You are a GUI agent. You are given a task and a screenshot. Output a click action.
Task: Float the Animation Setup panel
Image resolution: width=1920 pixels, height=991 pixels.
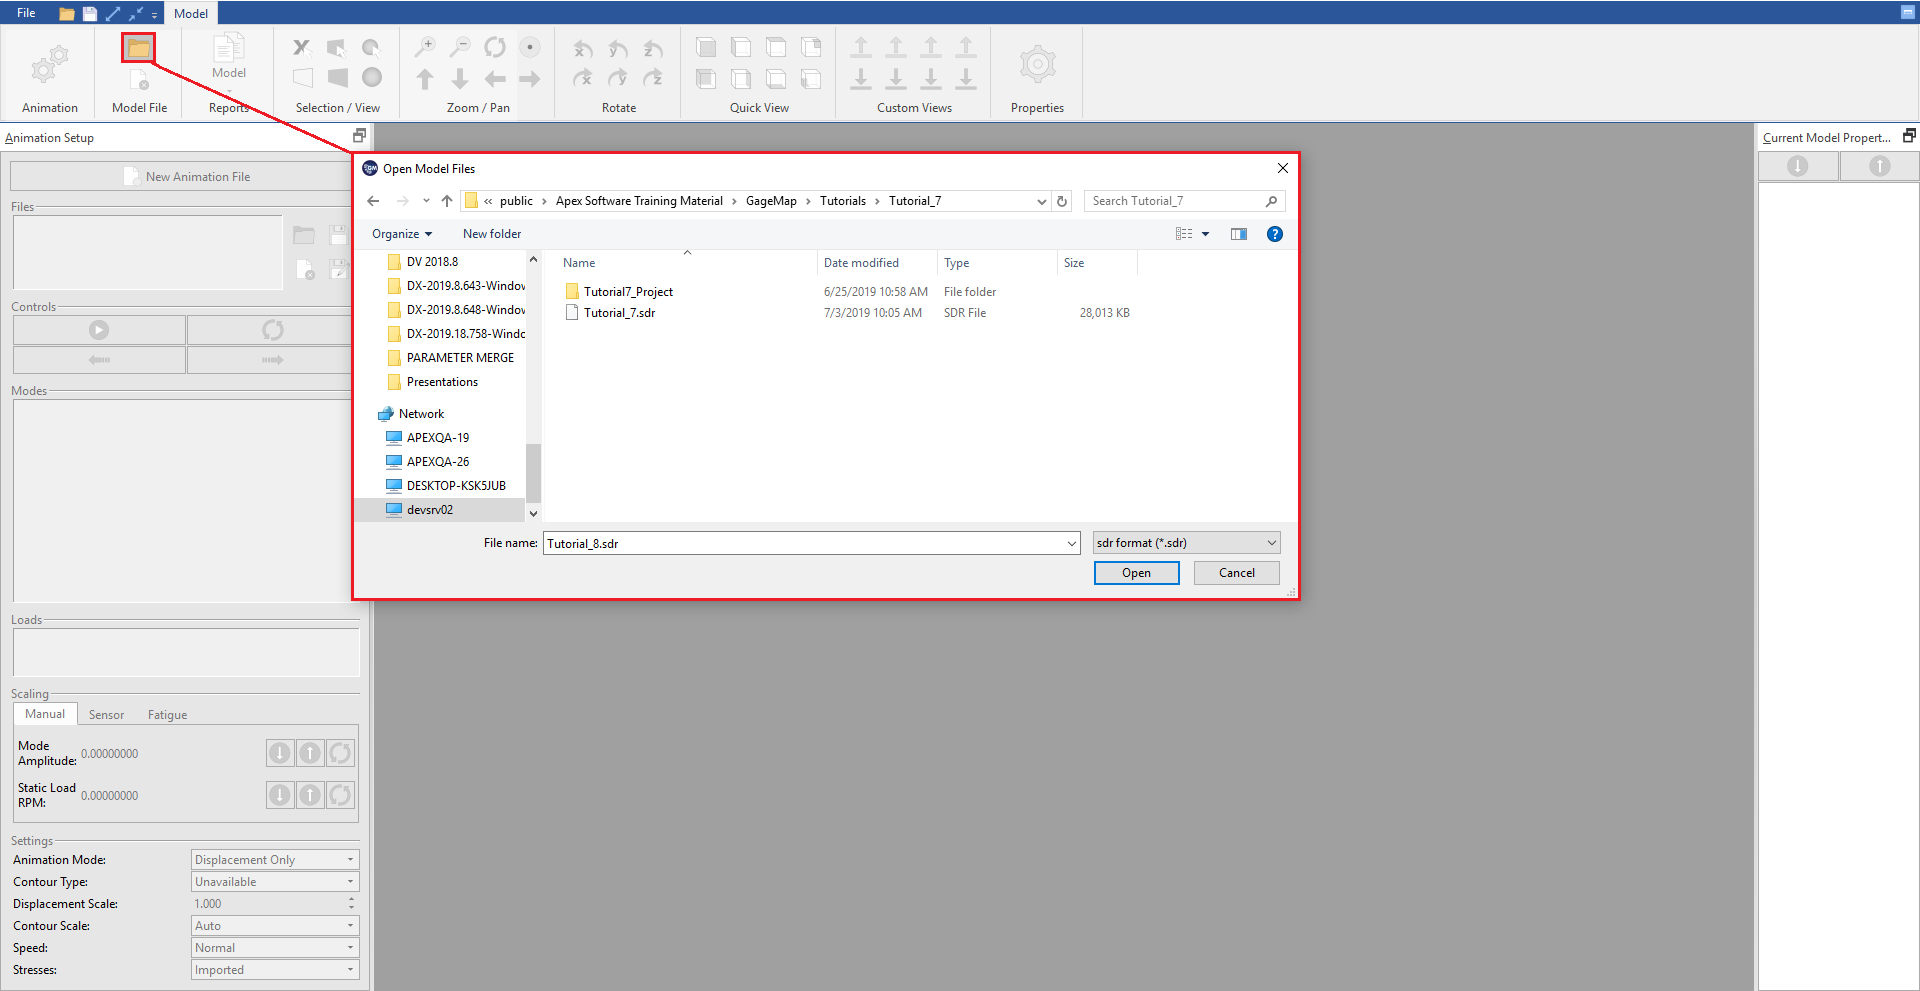[x=360, y=136]
